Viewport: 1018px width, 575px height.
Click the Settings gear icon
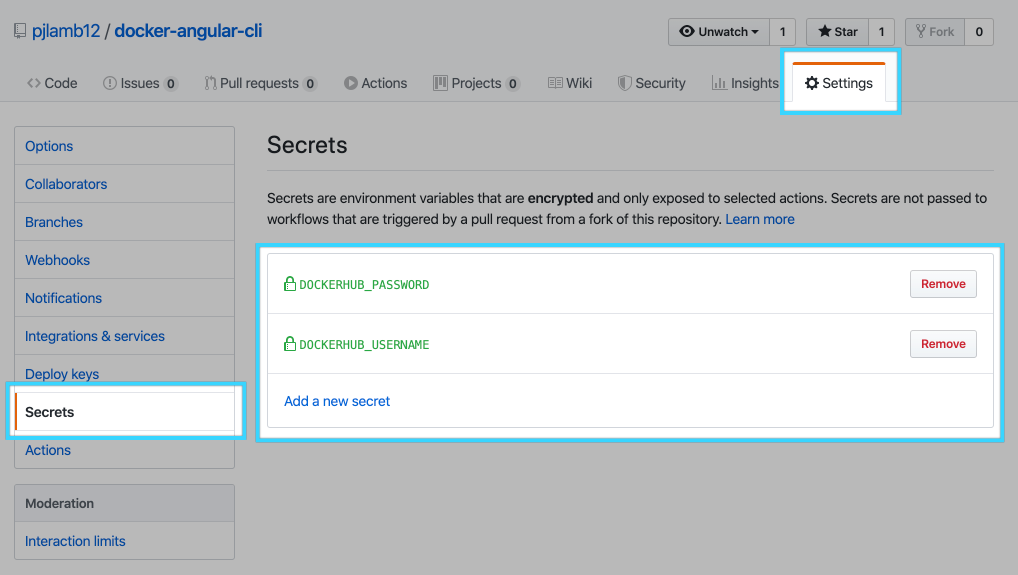pos(812,83)
